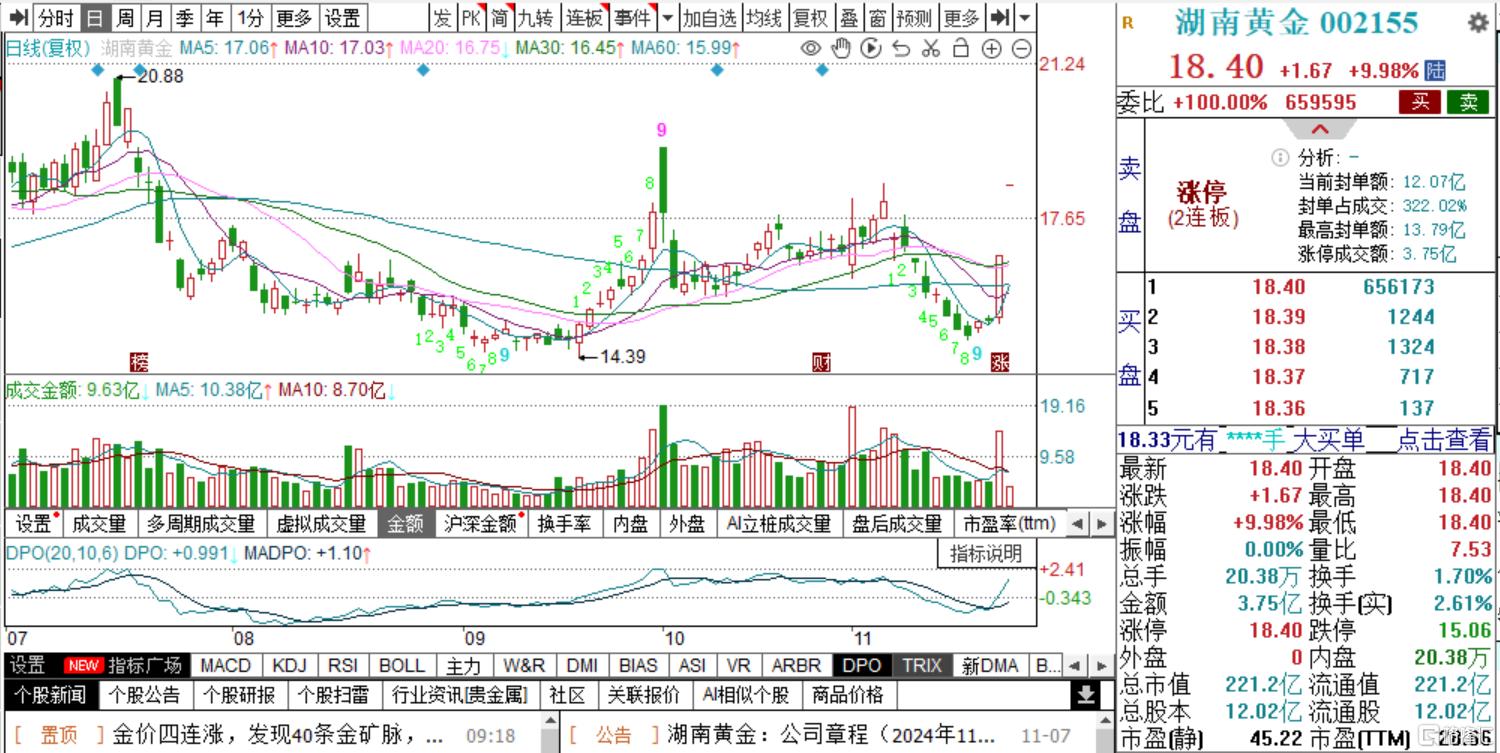1500x753 pixels.
Task: Click the 榜 marker on the chart
Action: click(x=138, y=362)
